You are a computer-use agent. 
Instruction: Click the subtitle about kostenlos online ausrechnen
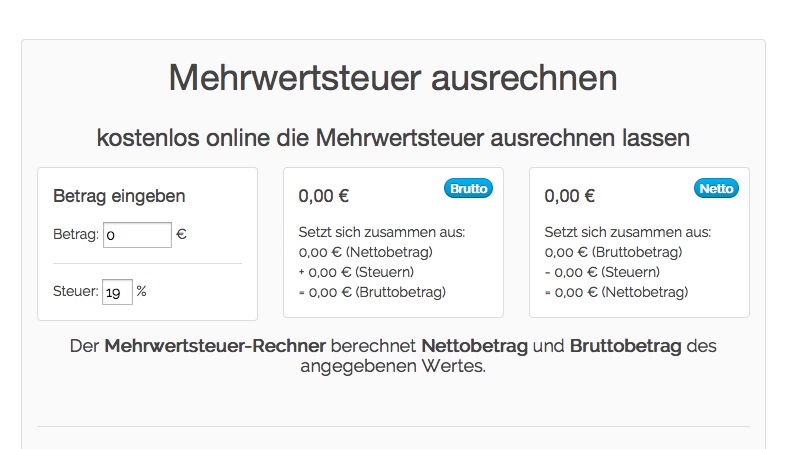point(393,138)
